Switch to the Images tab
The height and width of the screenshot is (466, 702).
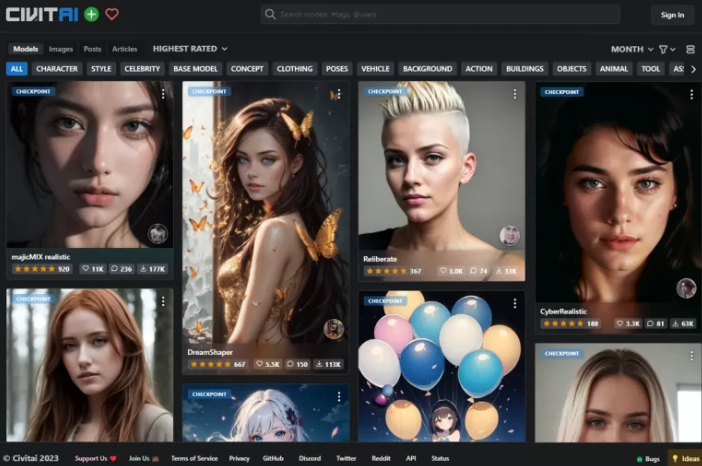click(x=61, y=49)
